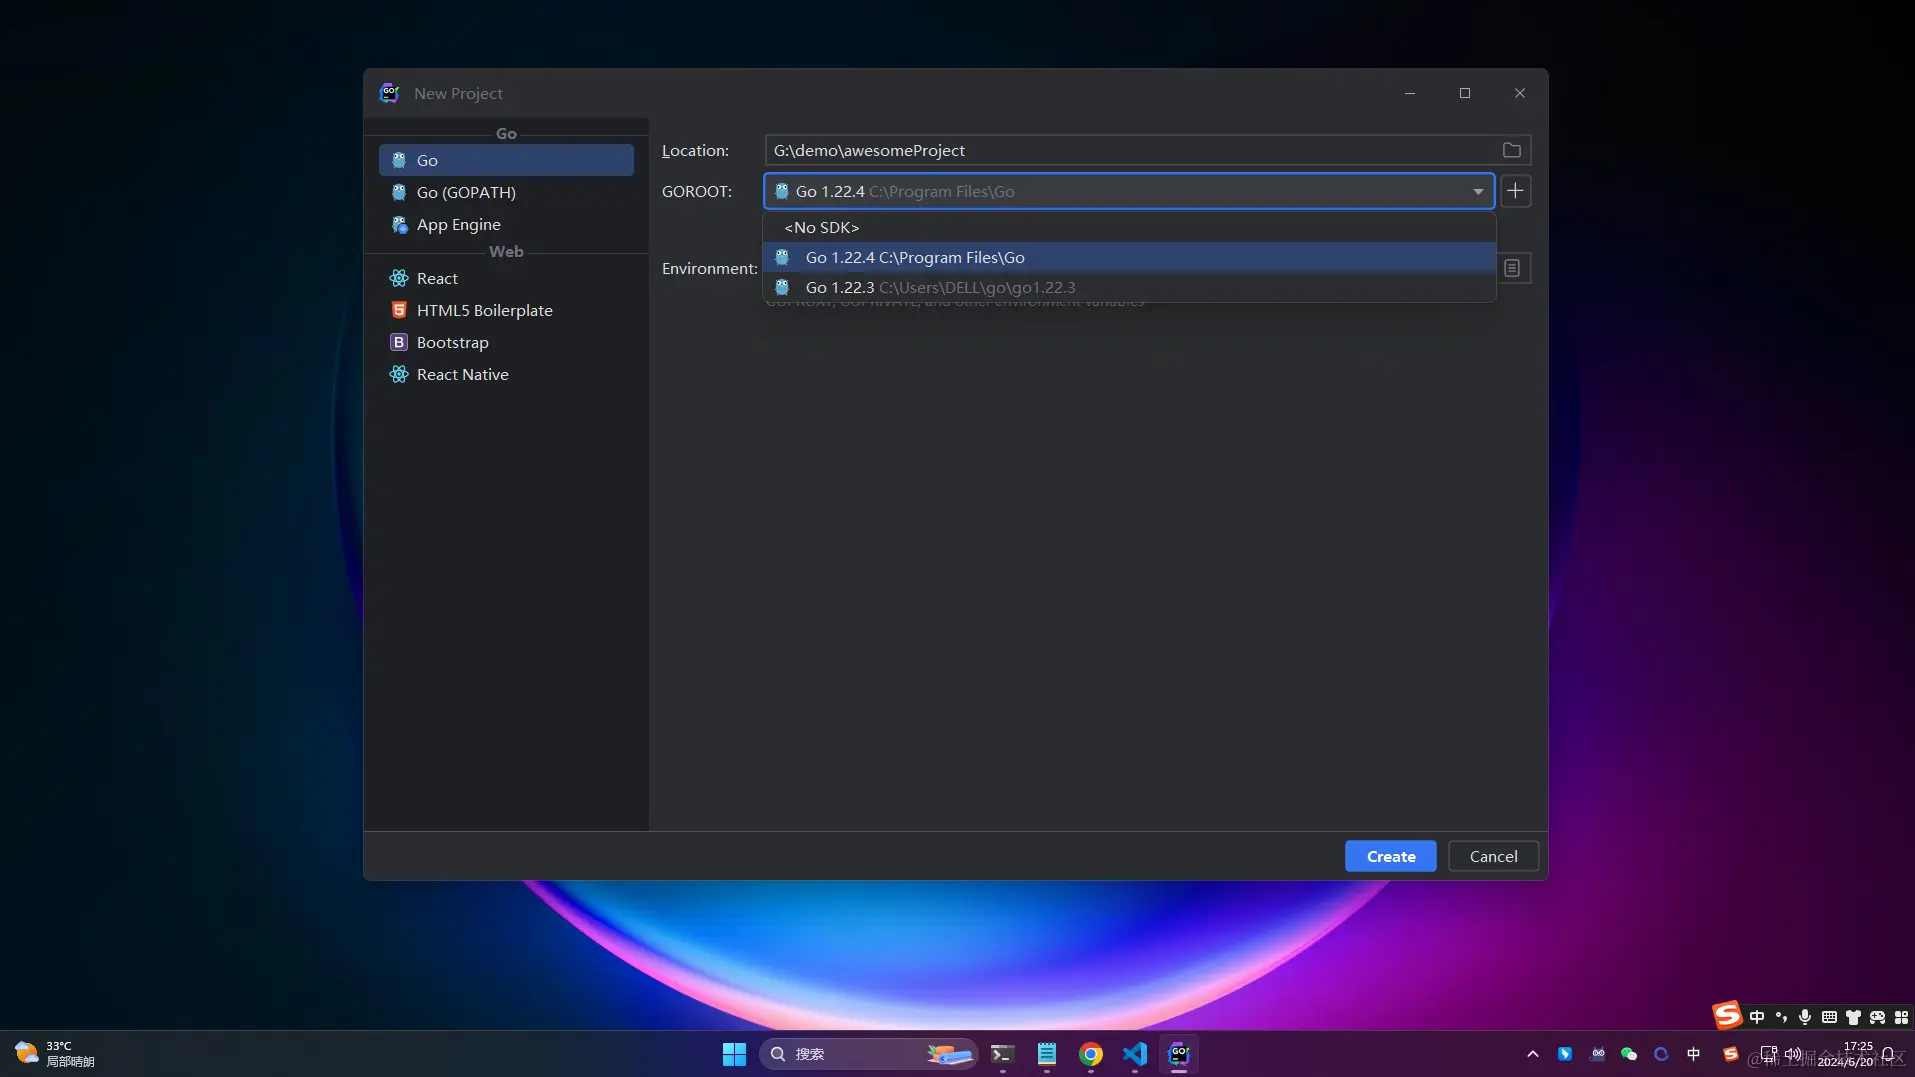Open Sogou soft keyboard
The width and height of the screenshot is (1915, 1077).
(x=1829, y=1017)
